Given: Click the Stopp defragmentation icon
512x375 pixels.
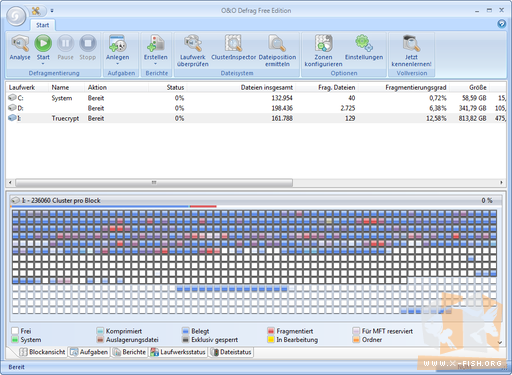Looking at the screenshot, I should [88, 43].
